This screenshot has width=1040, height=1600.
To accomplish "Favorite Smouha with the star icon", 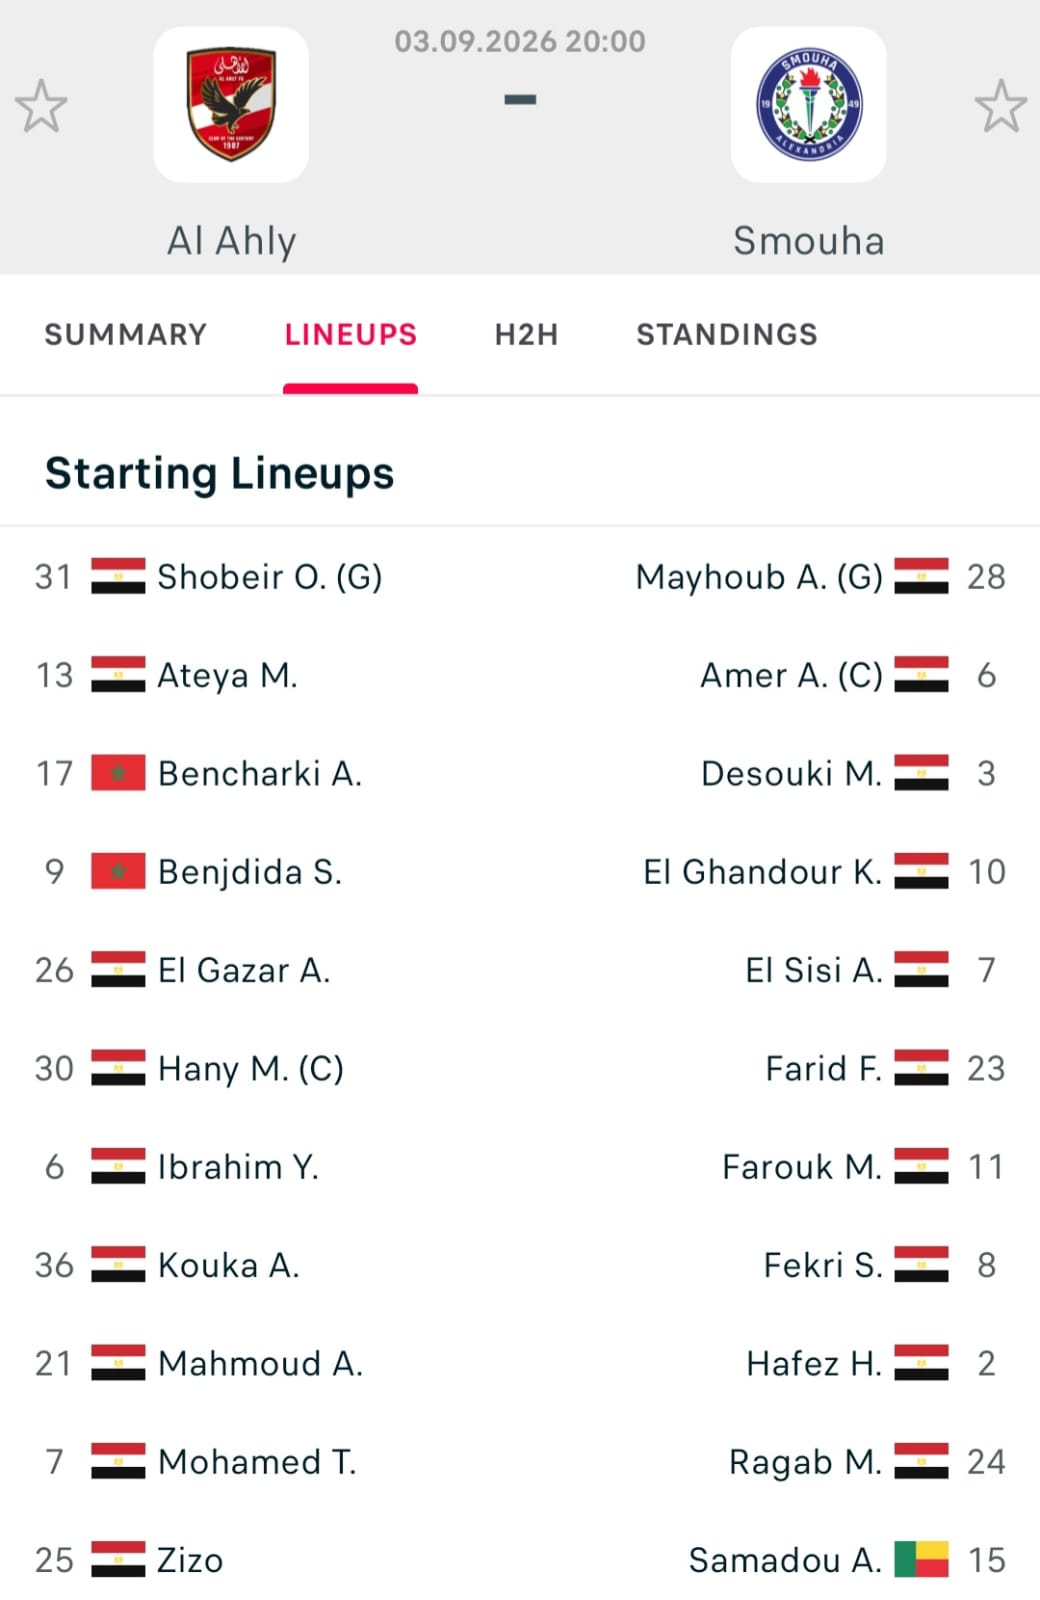I will [x=1000, y=106].
